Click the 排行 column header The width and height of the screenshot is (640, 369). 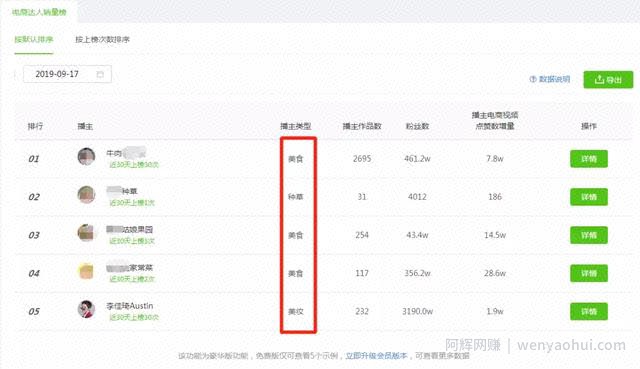click(35, 126)
